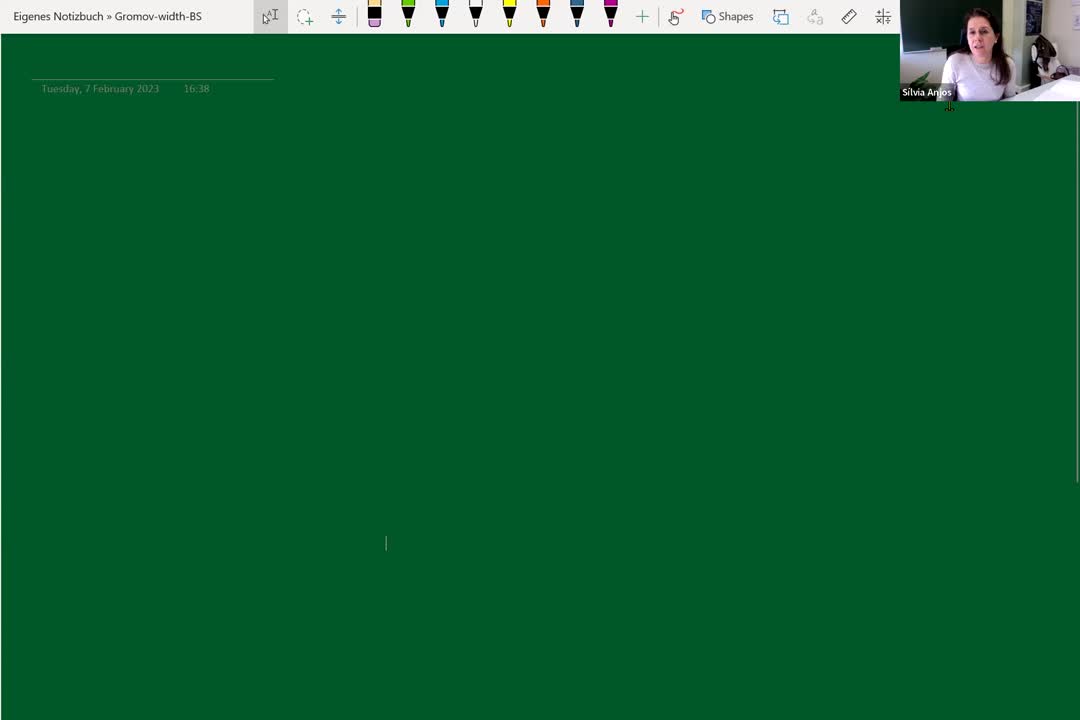Choose the eraser tool

[374, 15]
